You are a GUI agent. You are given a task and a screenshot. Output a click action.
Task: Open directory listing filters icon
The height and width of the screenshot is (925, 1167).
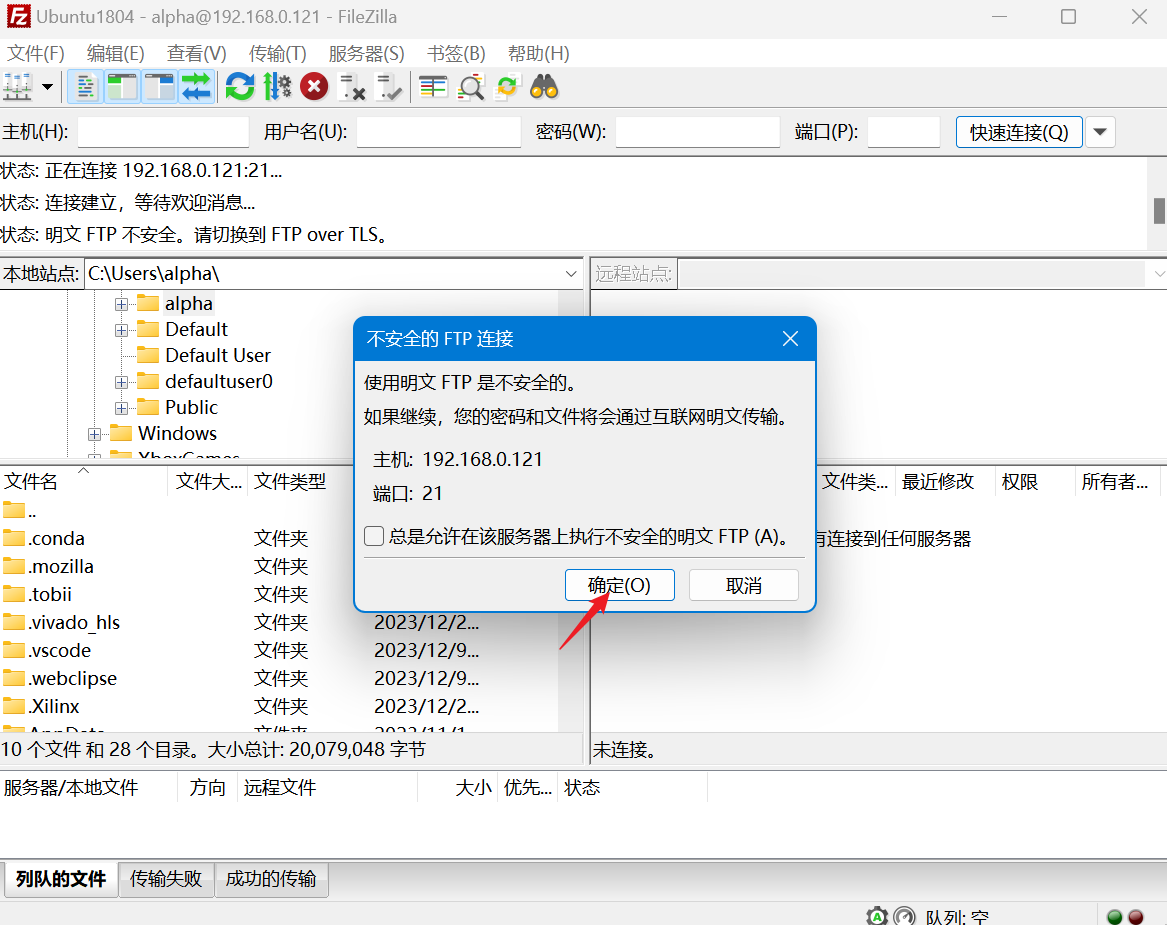(432, 87)
